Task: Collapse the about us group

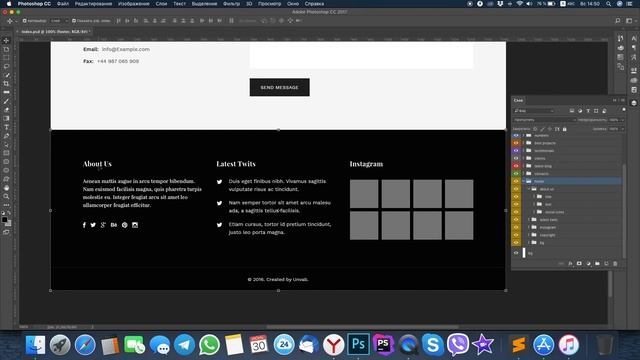Action: pyautogui.click(x=529, y=189)
